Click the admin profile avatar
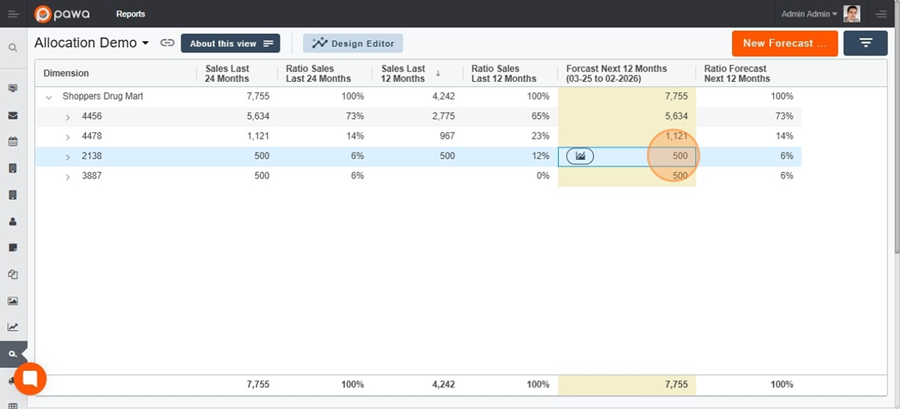Screen dimensions: 900x409 852,14
